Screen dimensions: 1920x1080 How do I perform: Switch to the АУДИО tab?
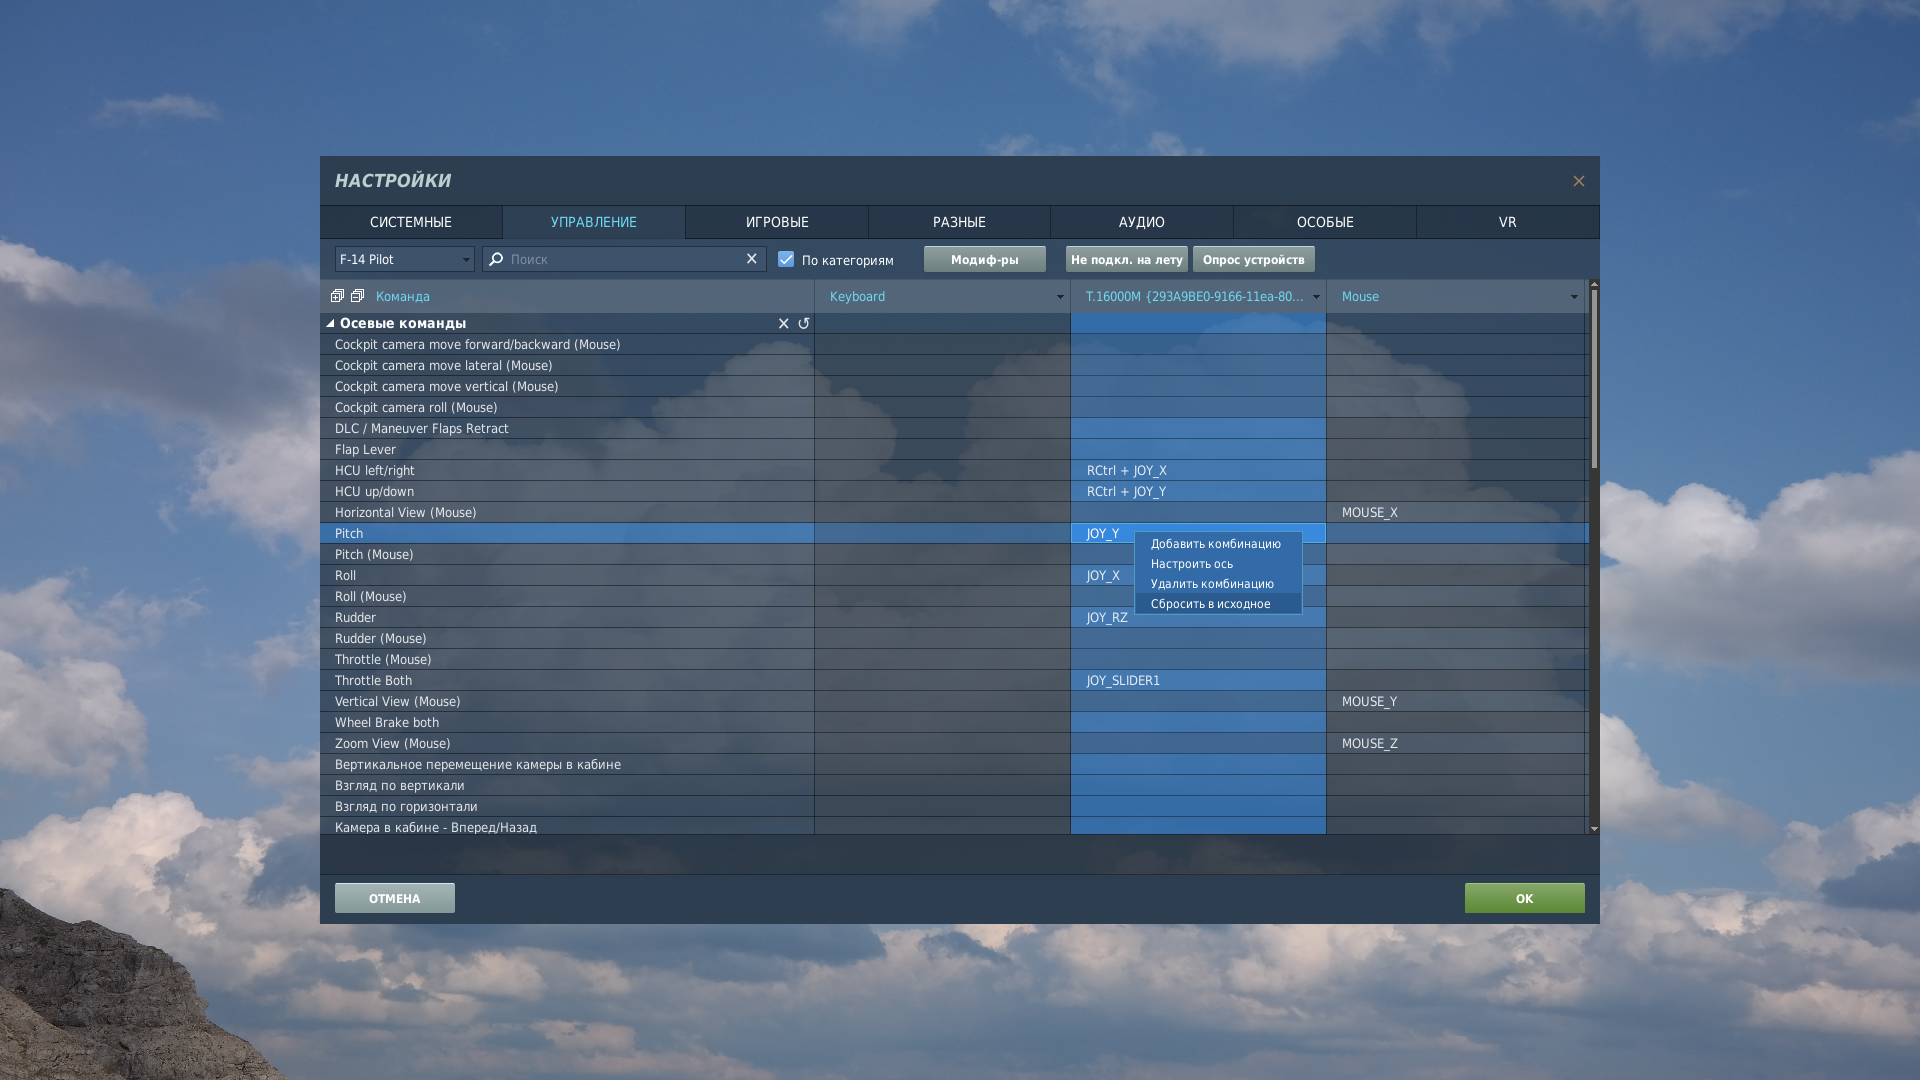coord(1142,222)
